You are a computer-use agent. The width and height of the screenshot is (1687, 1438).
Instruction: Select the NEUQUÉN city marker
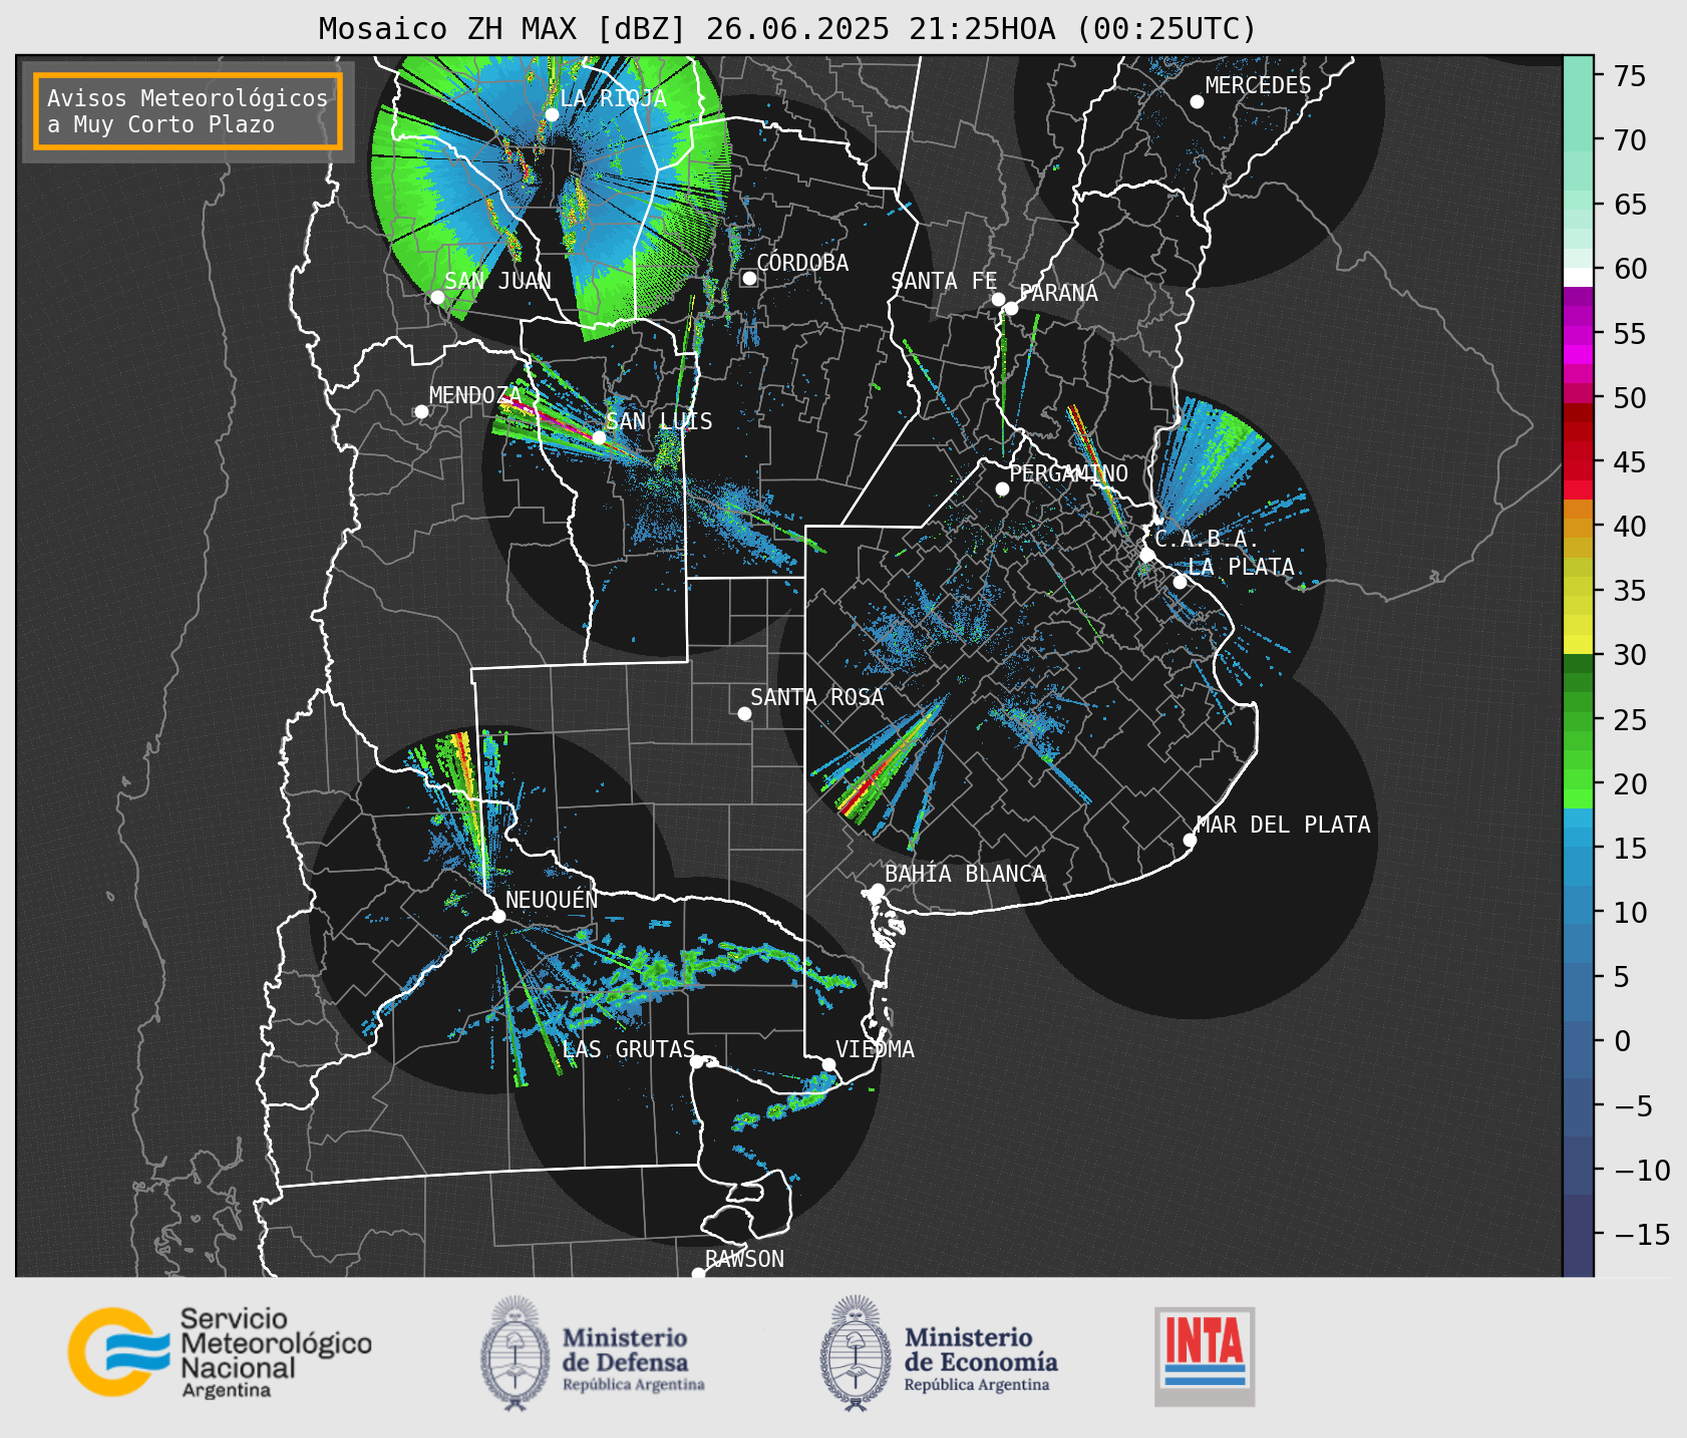[498, 916]
